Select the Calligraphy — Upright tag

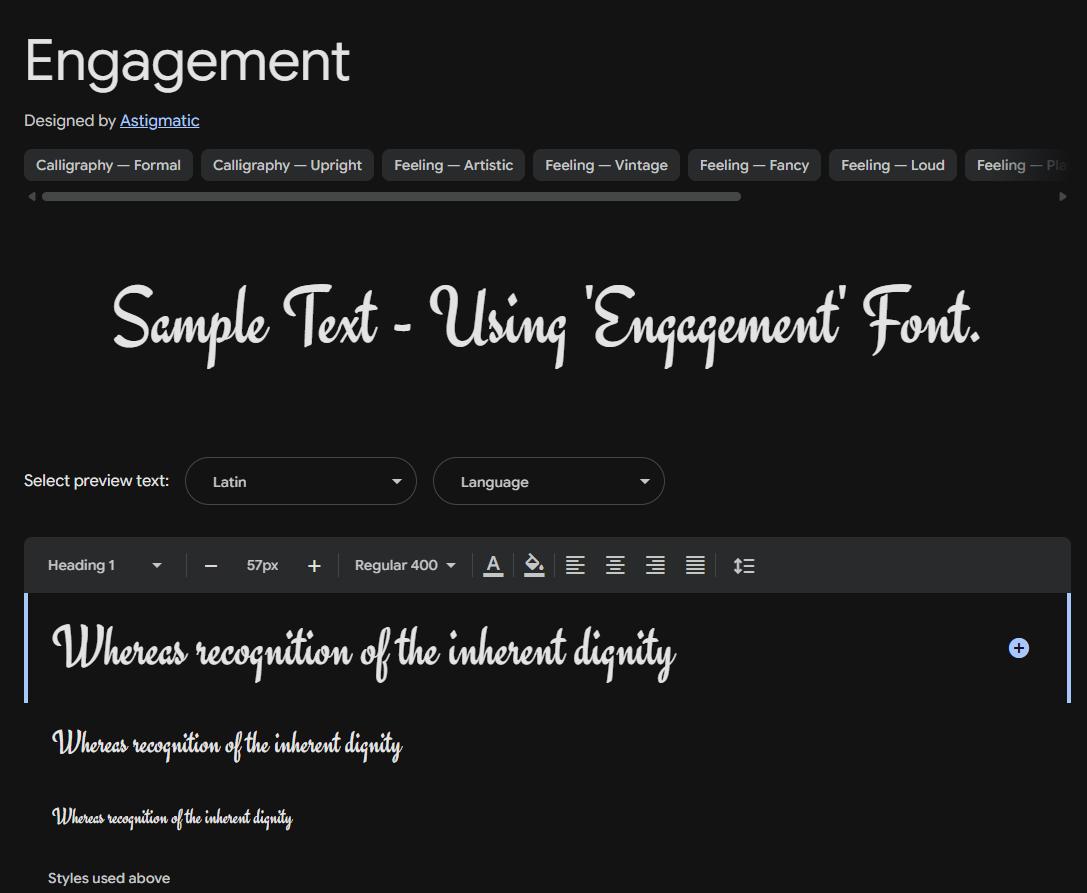[287, 165]
